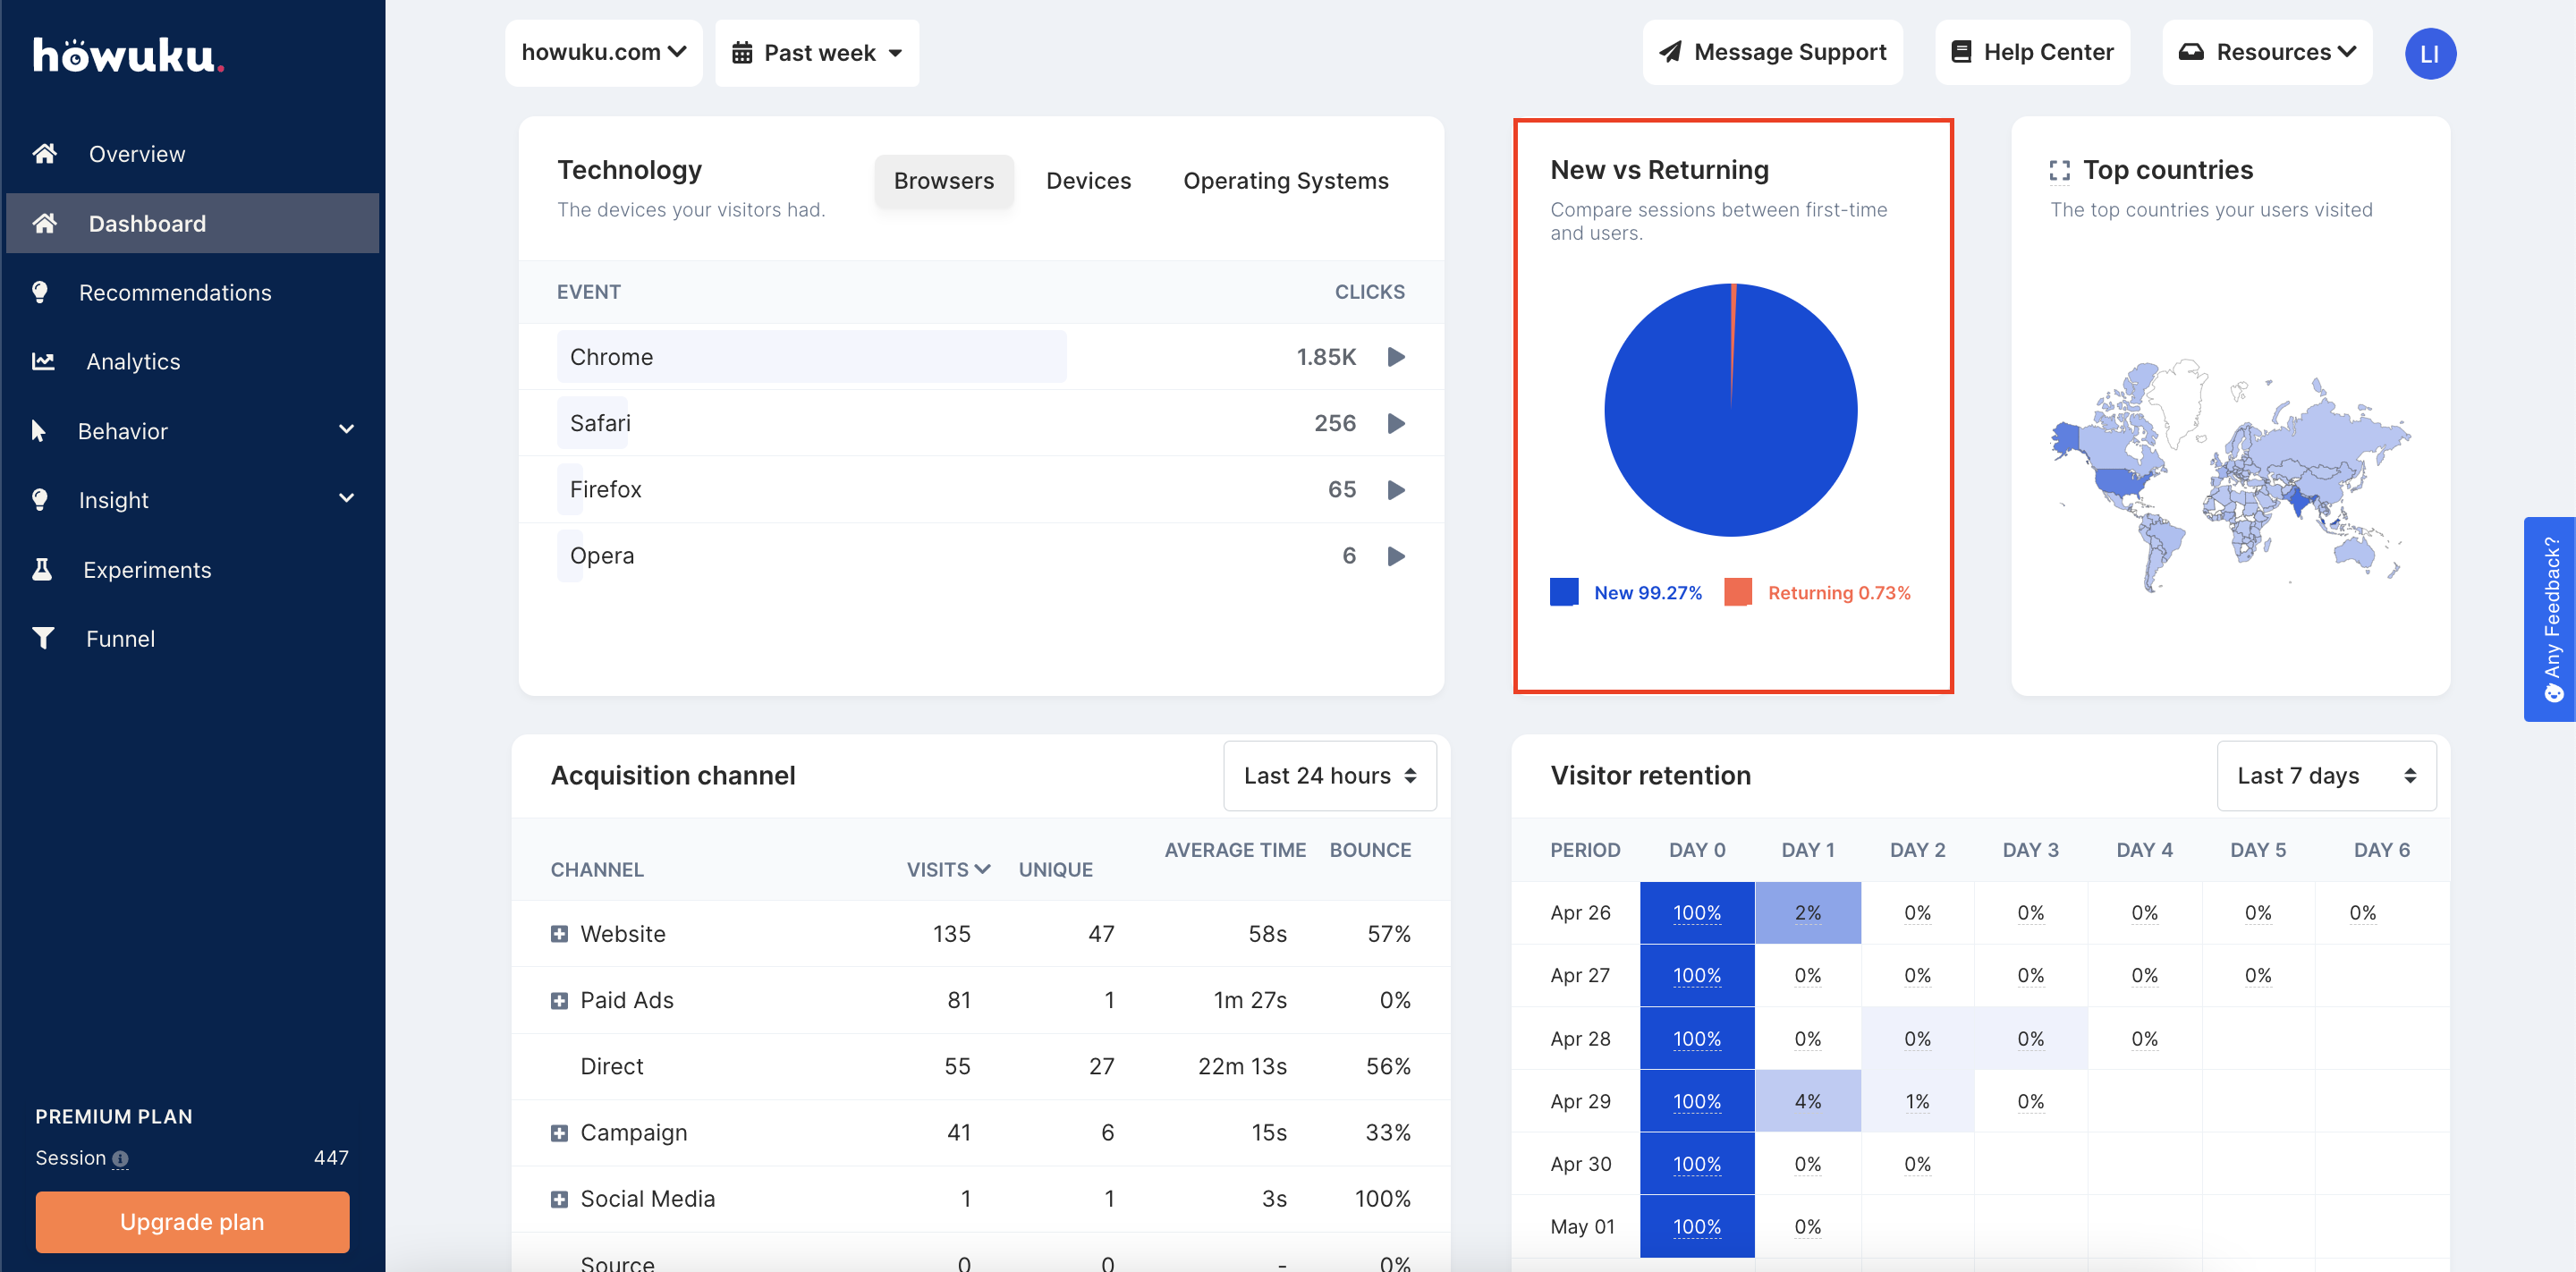Switch to the Operating Systems tab
Viewport: 2576px width, 1272px height.
(1285, 181)
